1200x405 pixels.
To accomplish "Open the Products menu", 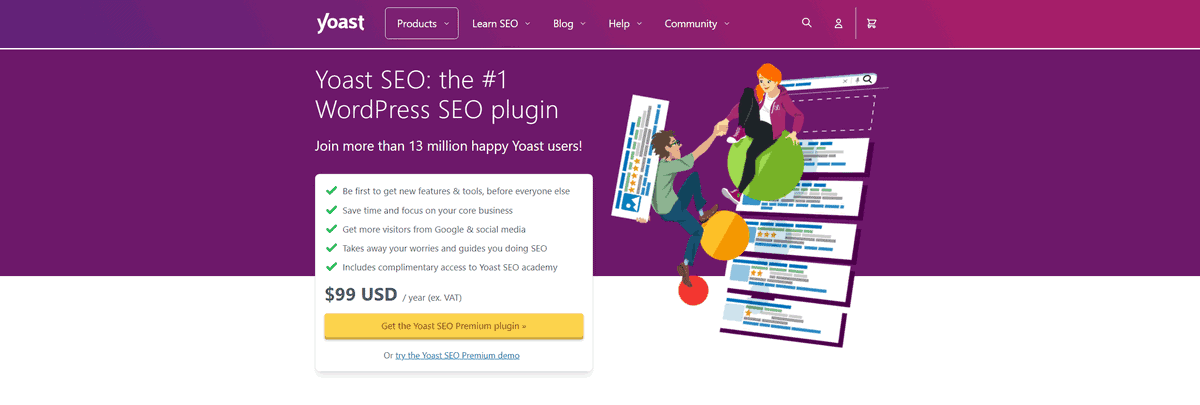I will 422,23.
